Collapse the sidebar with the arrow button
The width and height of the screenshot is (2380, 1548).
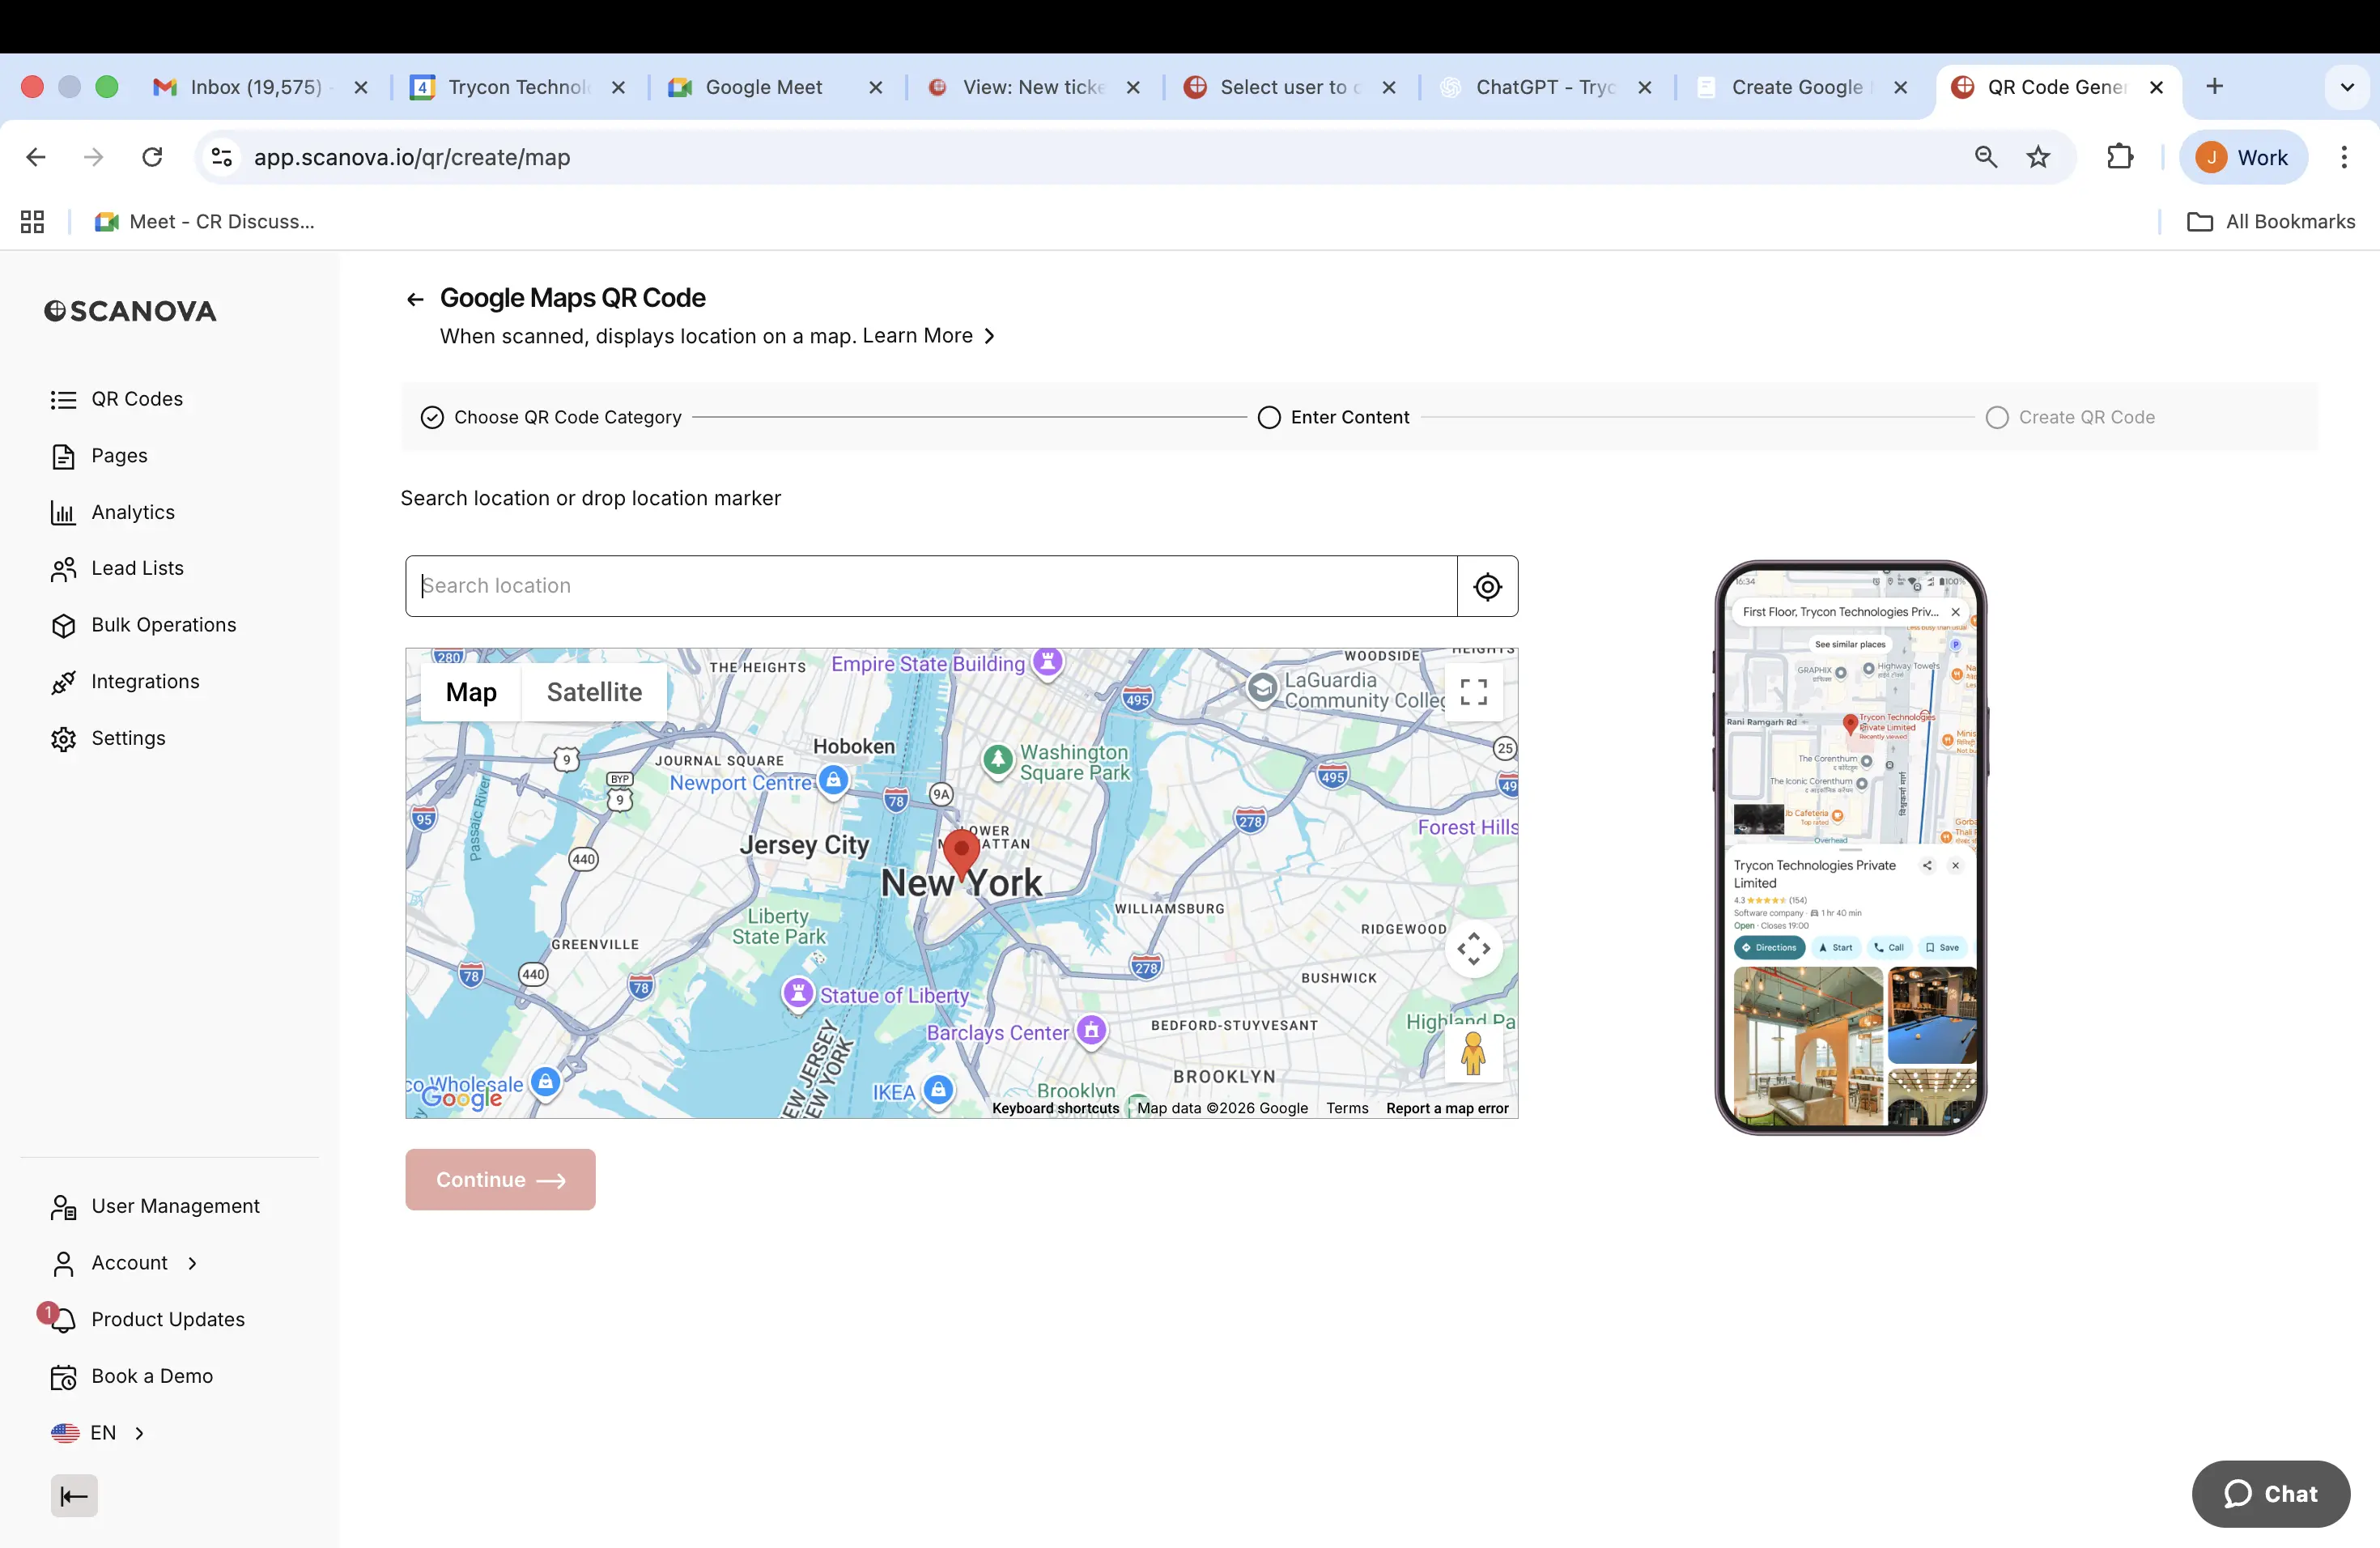click(74, 1496)
